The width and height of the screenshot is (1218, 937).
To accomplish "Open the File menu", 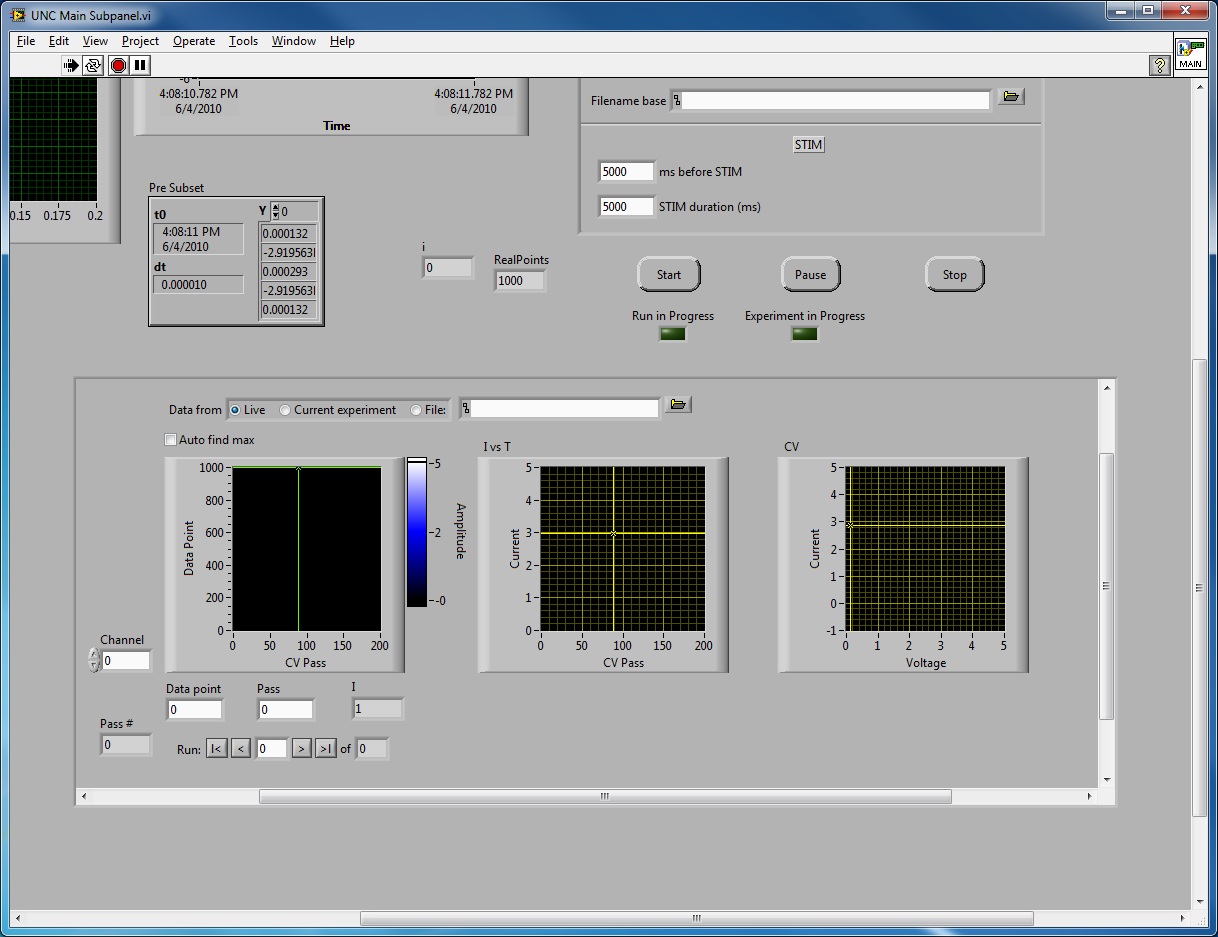I will (26, 41).
